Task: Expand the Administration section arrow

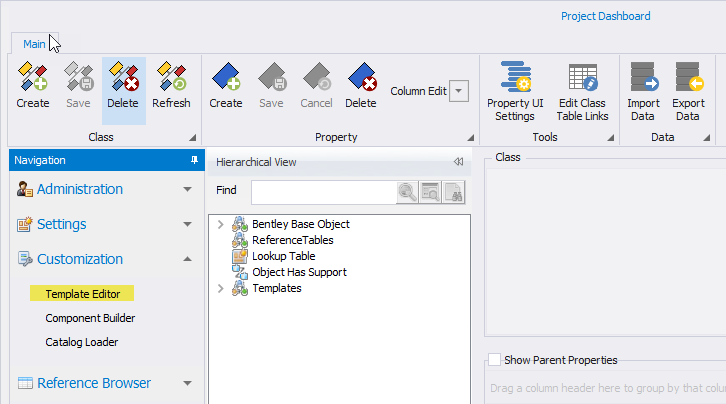Action: pos(187,189)
